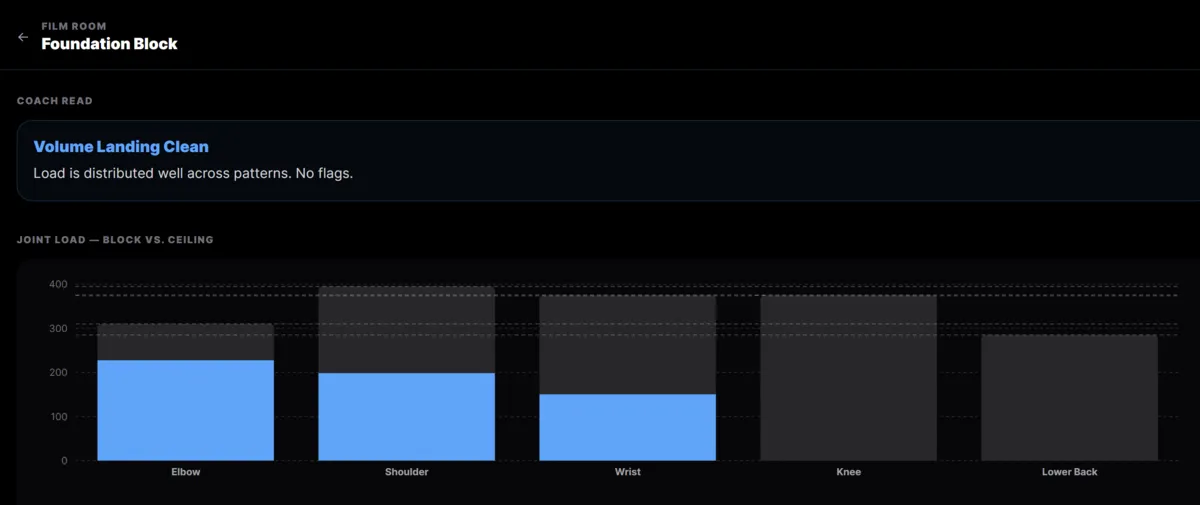The image size is (1200, 505).
Task: Click the Elbow axis label
Action: (x=185, y=472)
